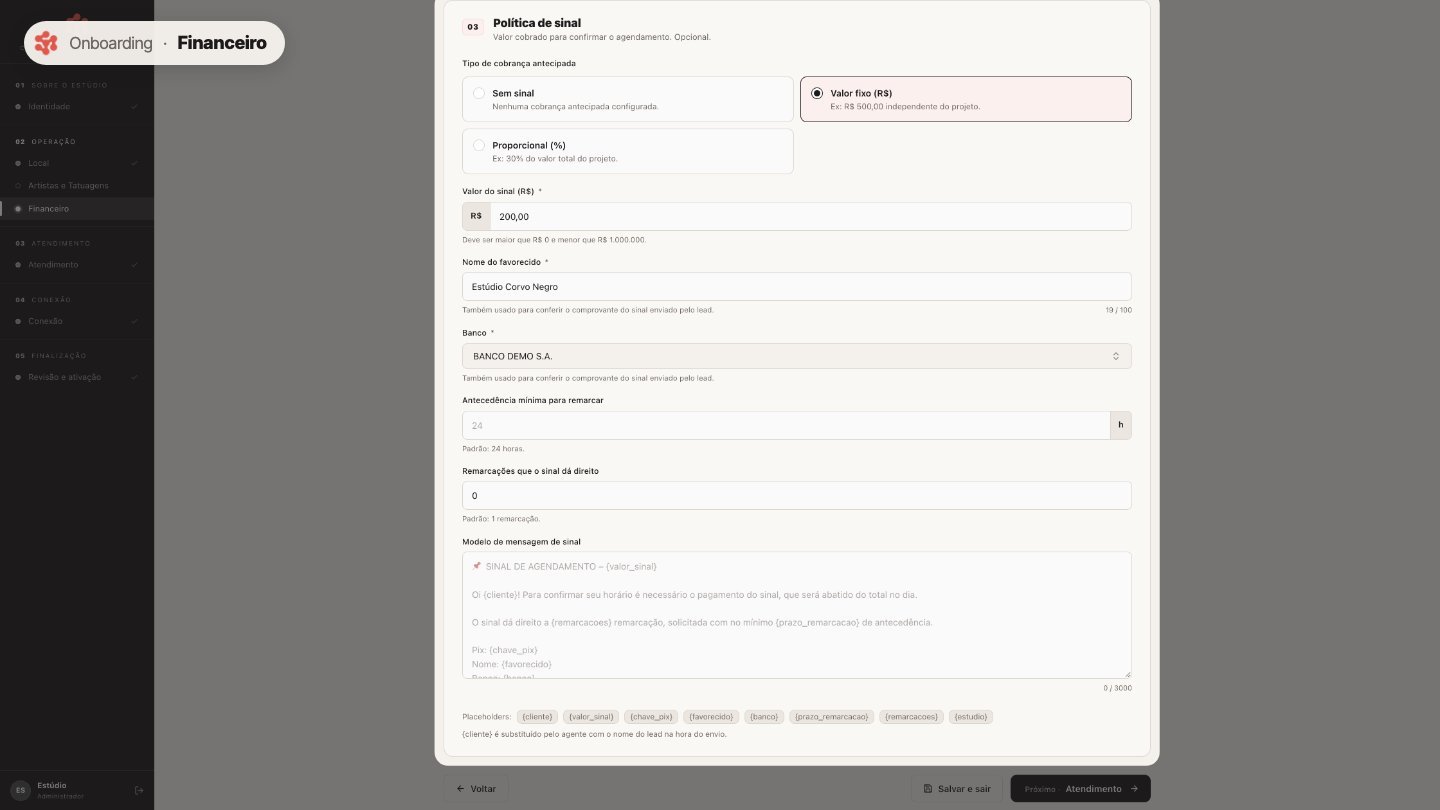1440x810 pixels.
Task: Click the Voltar button
Action: 476,788
